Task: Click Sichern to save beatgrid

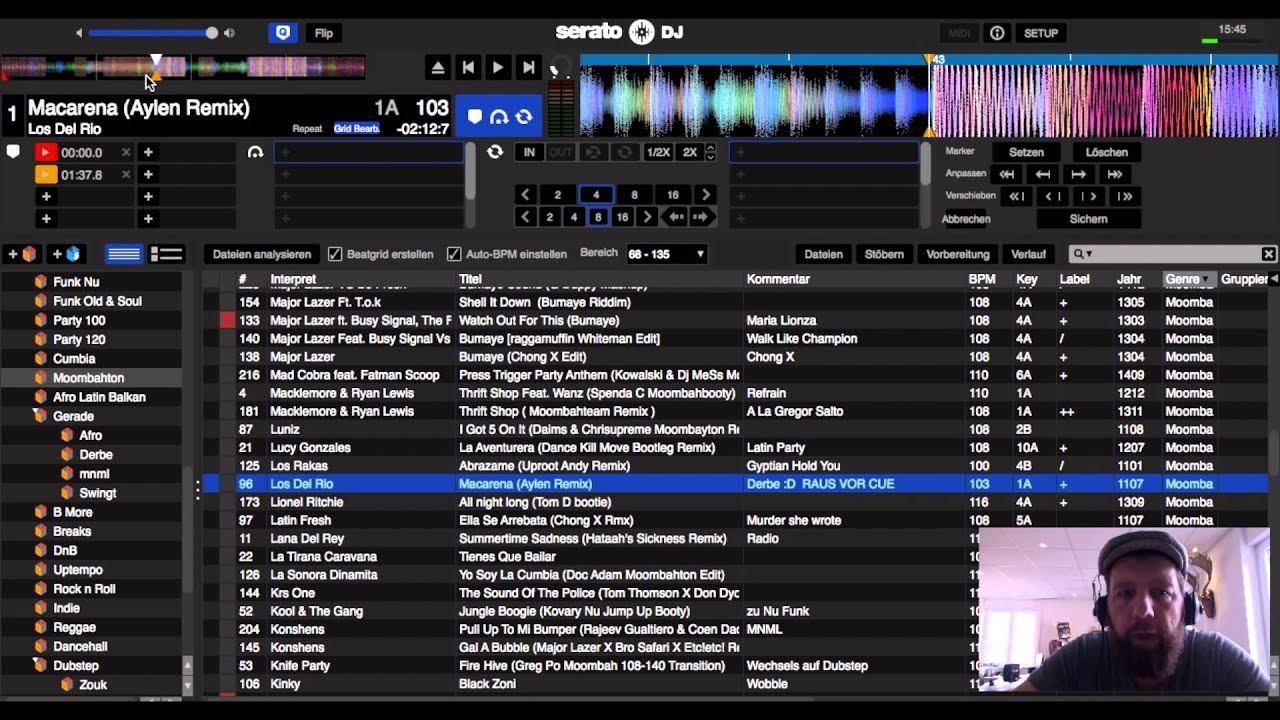Action: coord(1089,219)
